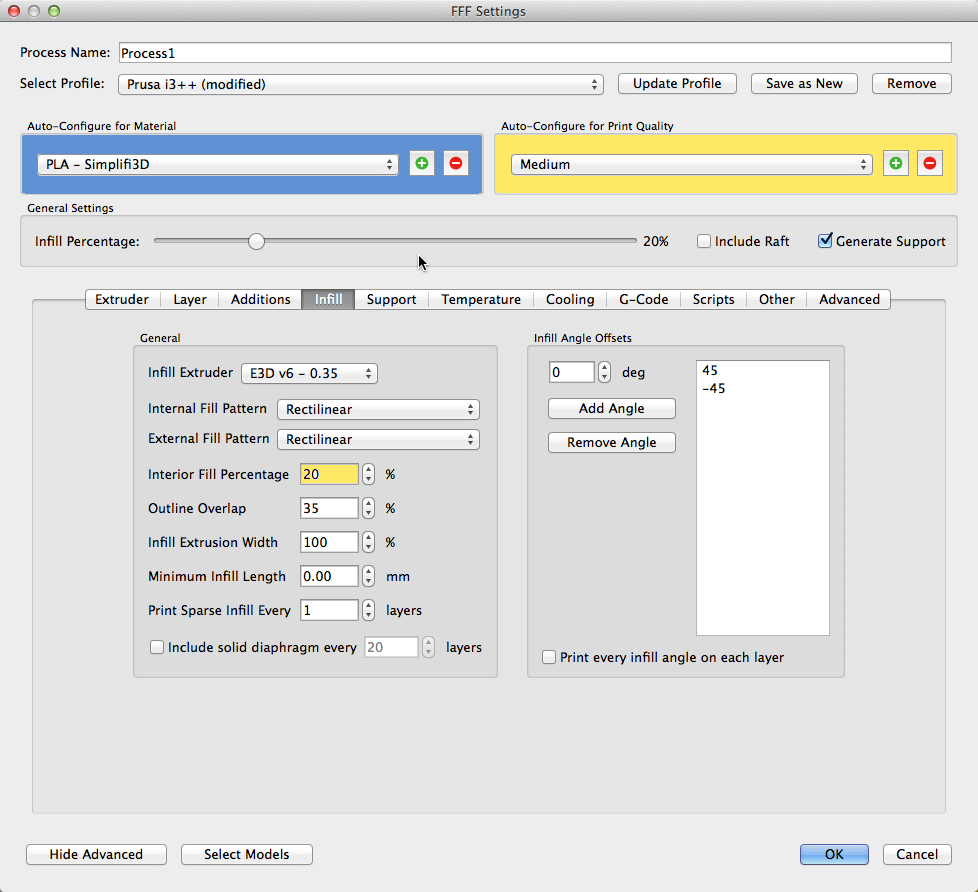Open the PLA - Simplifi3D material dropdown

click(x=218, y=165)
